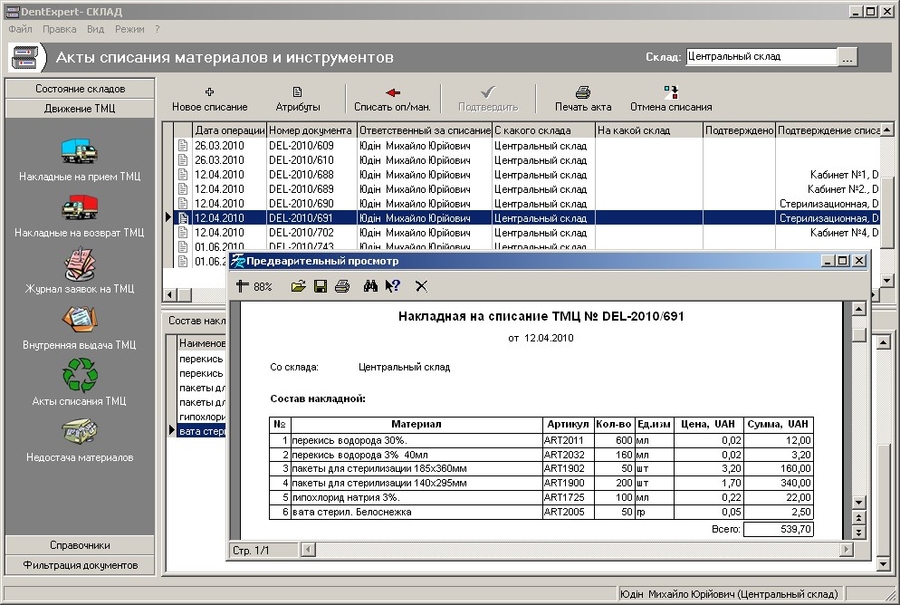Click the save icon in preview toolbar

coord(320,286)
